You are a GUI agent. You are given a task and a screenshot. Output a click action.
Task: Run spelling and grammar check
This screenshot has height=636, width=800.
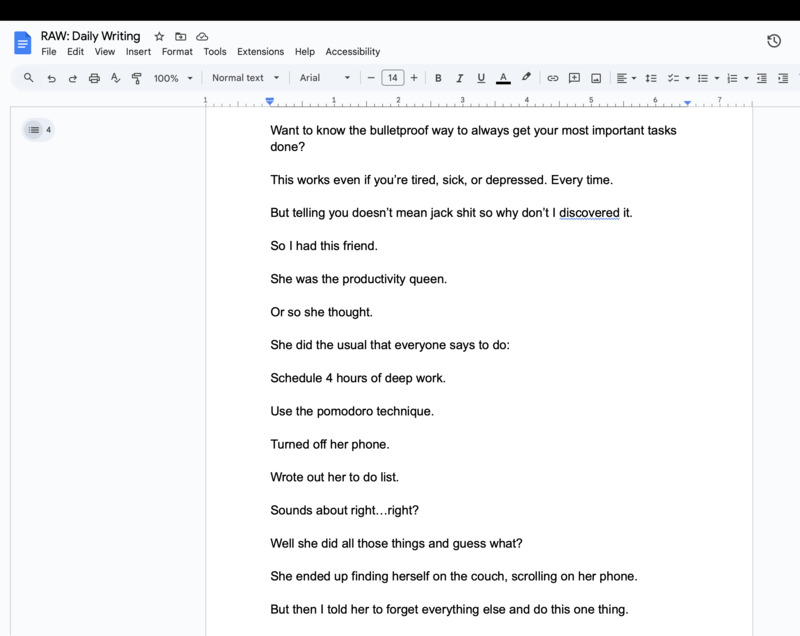tap(115, 78)
